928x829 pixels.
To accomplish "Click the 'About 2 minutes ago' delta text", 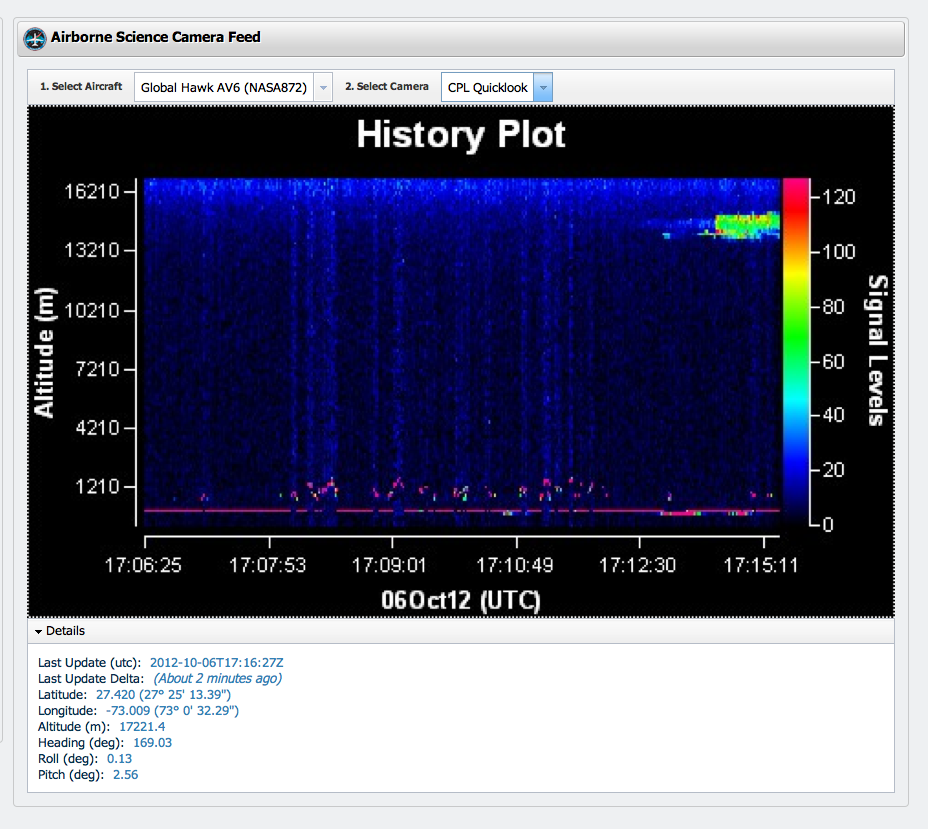I will pyautogui.click(x=217, y=678).
